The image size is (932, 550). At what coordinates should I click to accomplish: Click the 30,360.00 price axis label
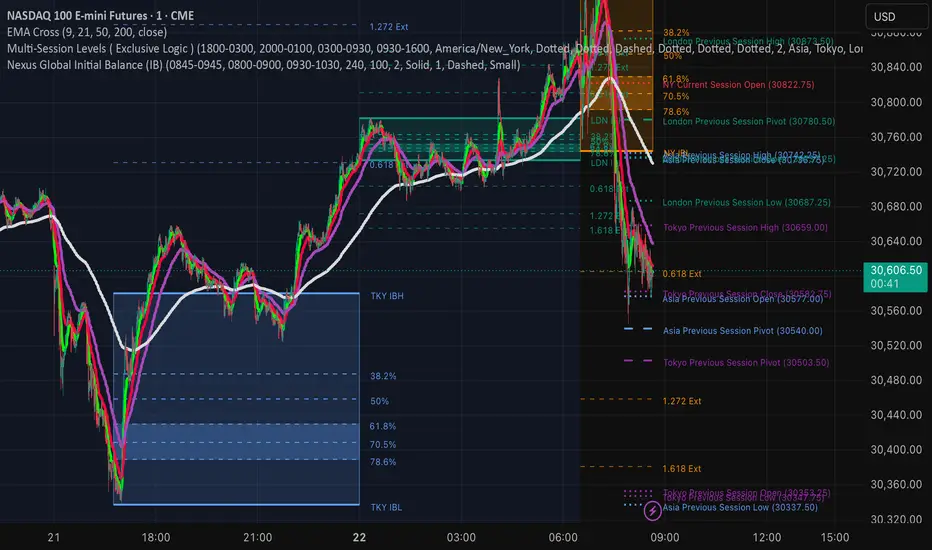(896, 485)
